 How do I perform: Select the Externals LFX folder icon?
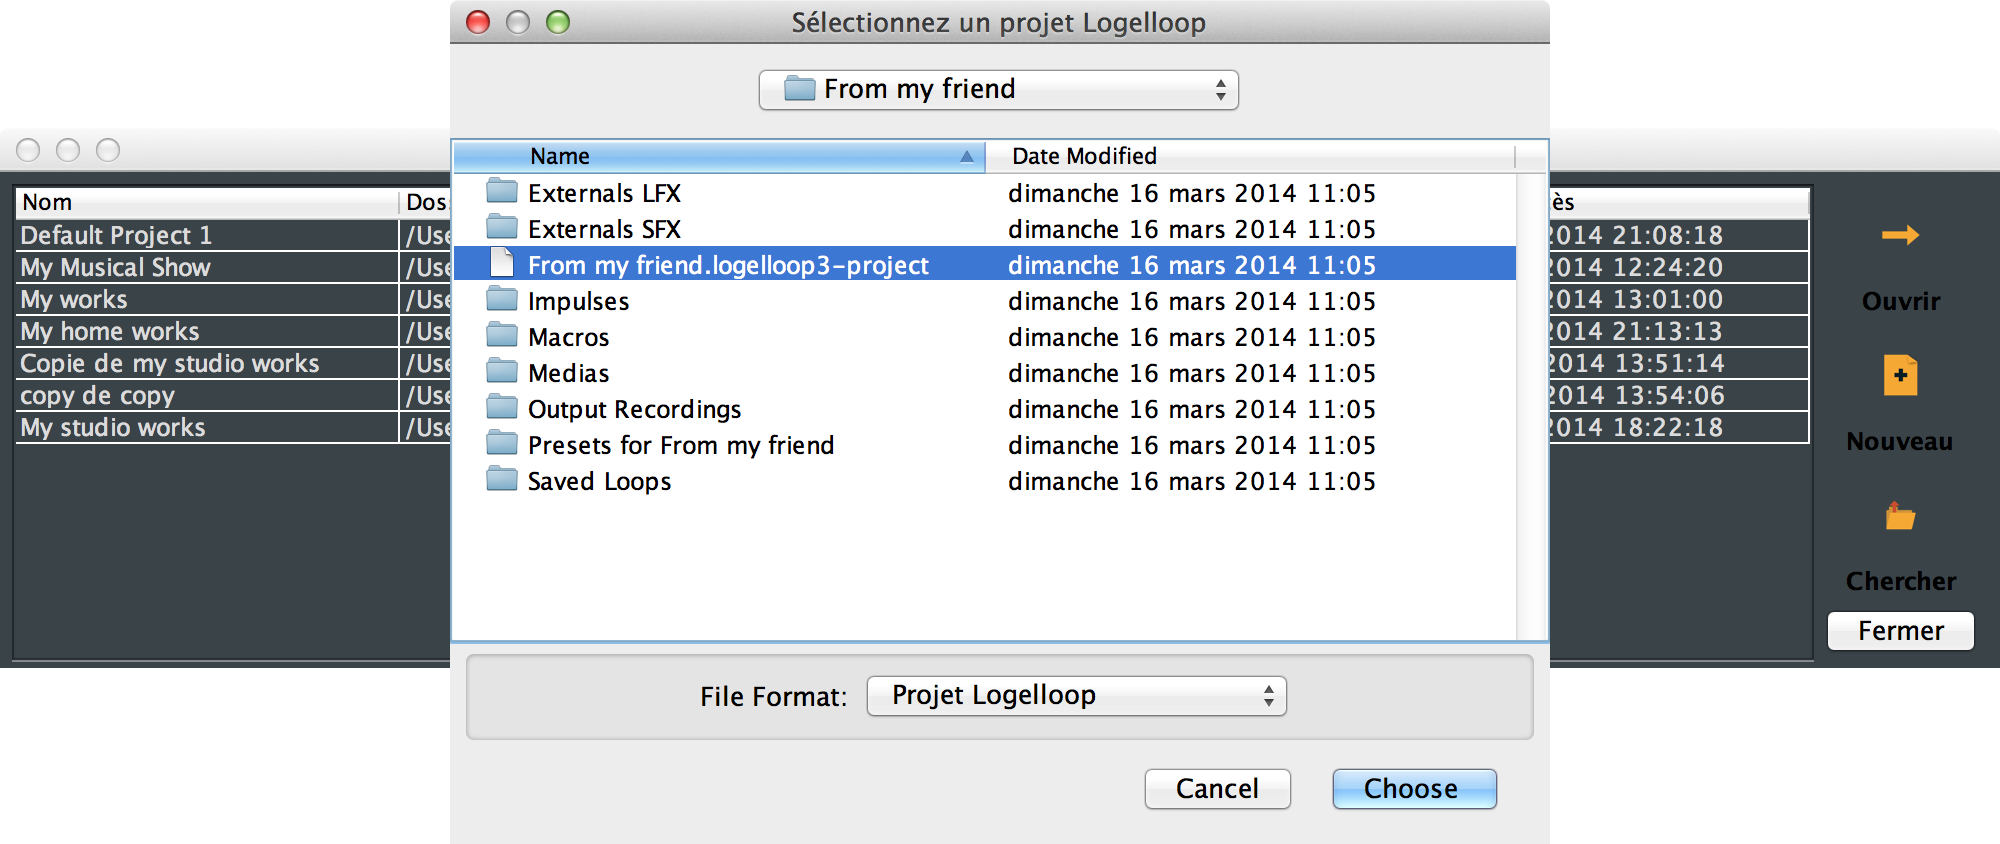(502, 191)
